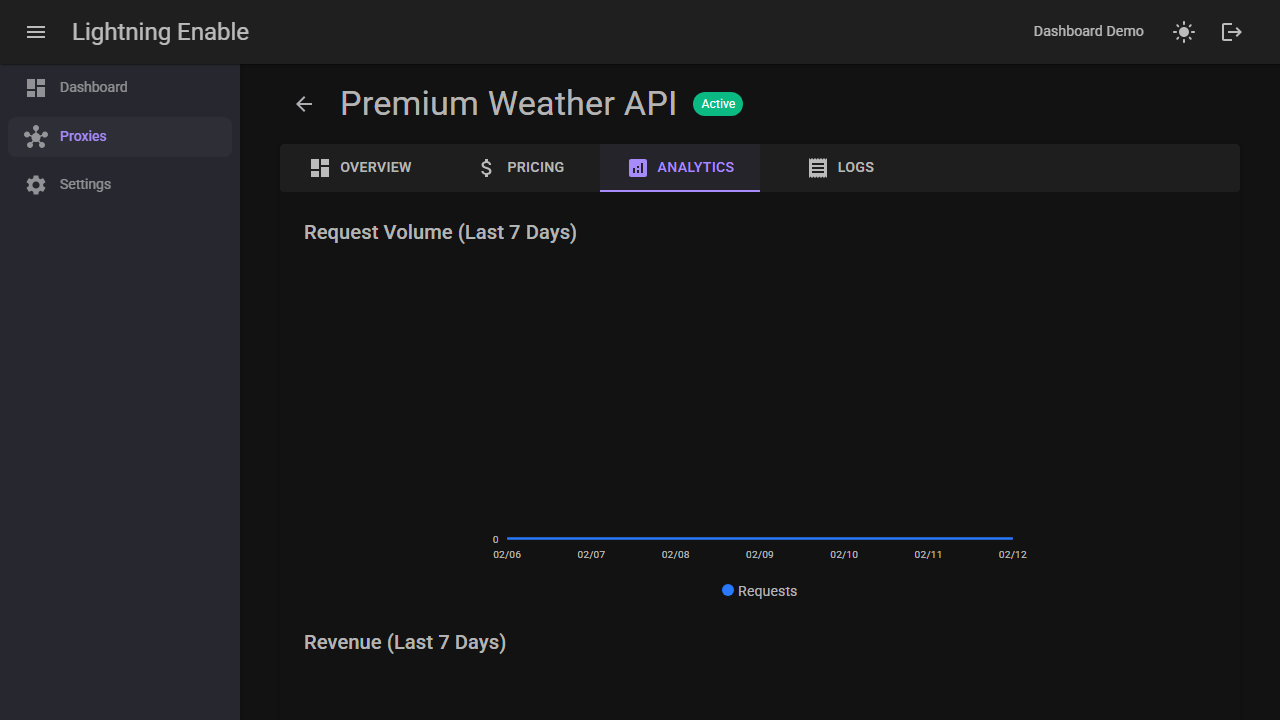Open Settings via the gear icon
The height and width of the screenshot is (720, 1280).
click(36, 184)
